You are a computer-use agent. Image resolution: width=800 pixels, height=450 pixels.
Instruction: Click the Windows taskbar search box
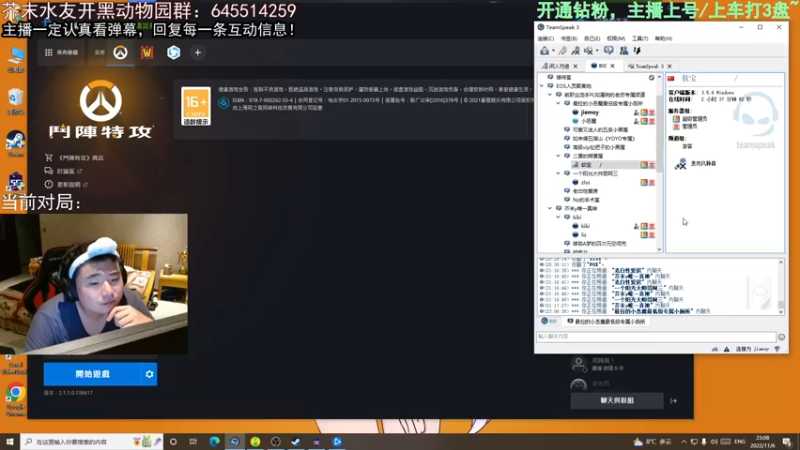(92, 441)
